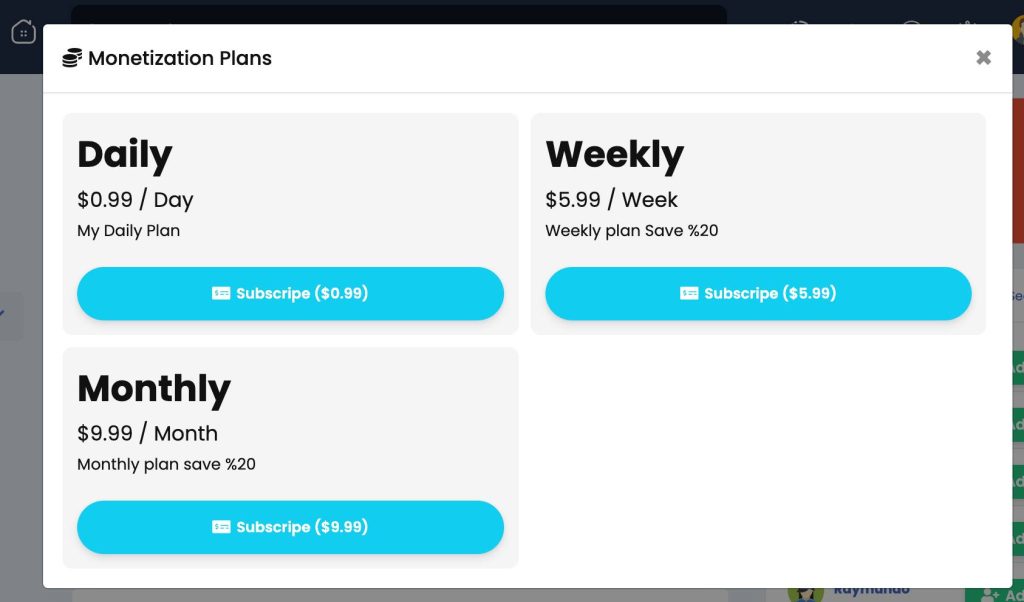Click the $5.99 / Week price text
This screenshot has height=602, width=1024.
pos(611,200)
